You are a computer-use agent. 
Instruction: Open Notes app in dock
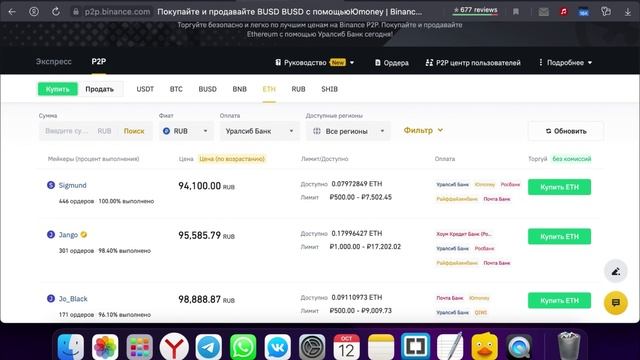pyautogui.click(x=381, y=347)
